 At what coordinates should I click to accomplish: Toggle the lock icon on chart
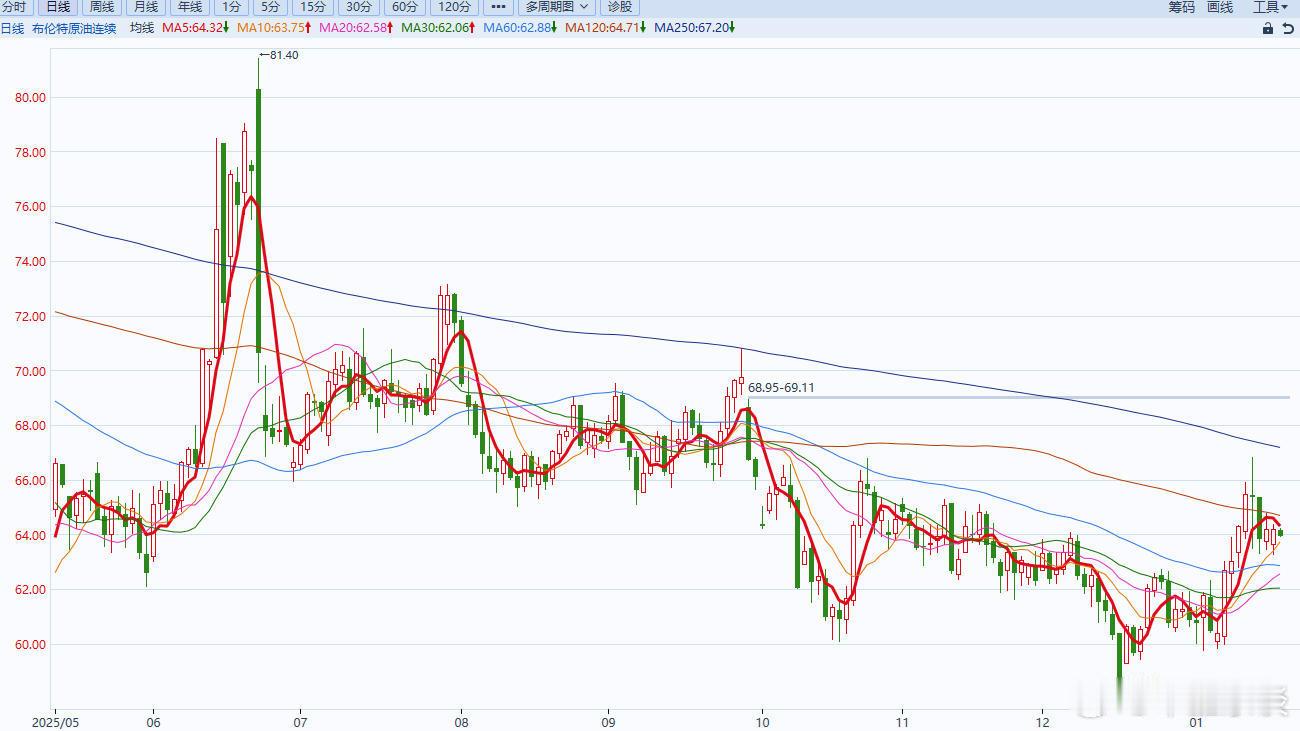pos(1268,28)
